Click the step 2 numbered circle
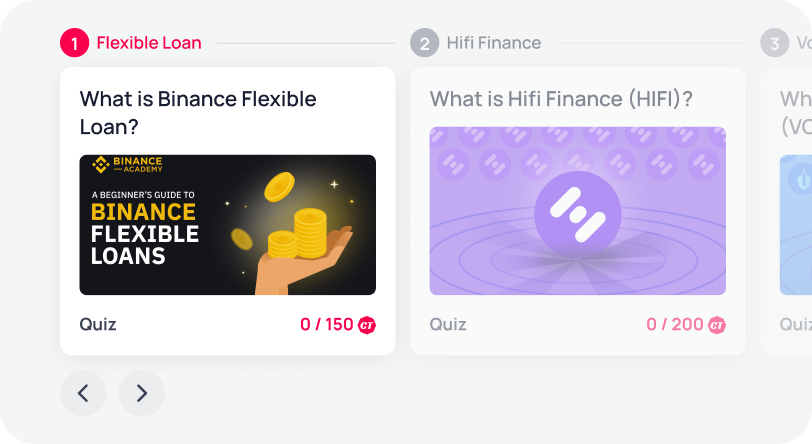The width and height of the screenshot is (812, 444). coord(424,43)
